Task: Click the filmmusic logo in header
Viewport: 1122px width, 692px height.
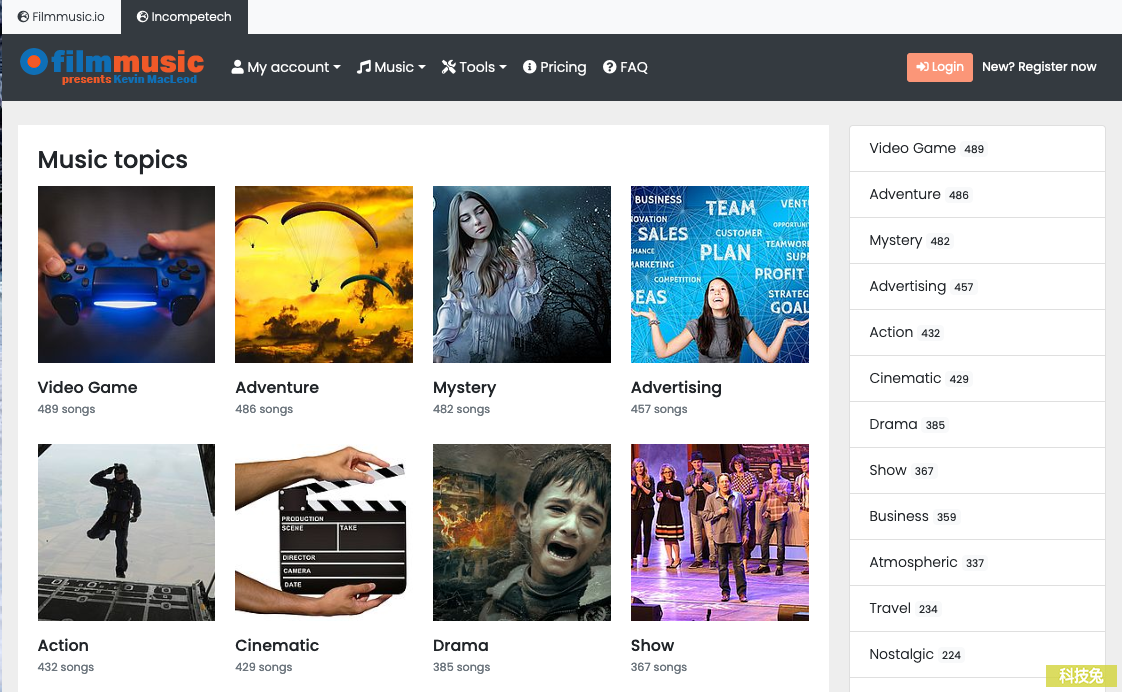Action: point(112,66)
